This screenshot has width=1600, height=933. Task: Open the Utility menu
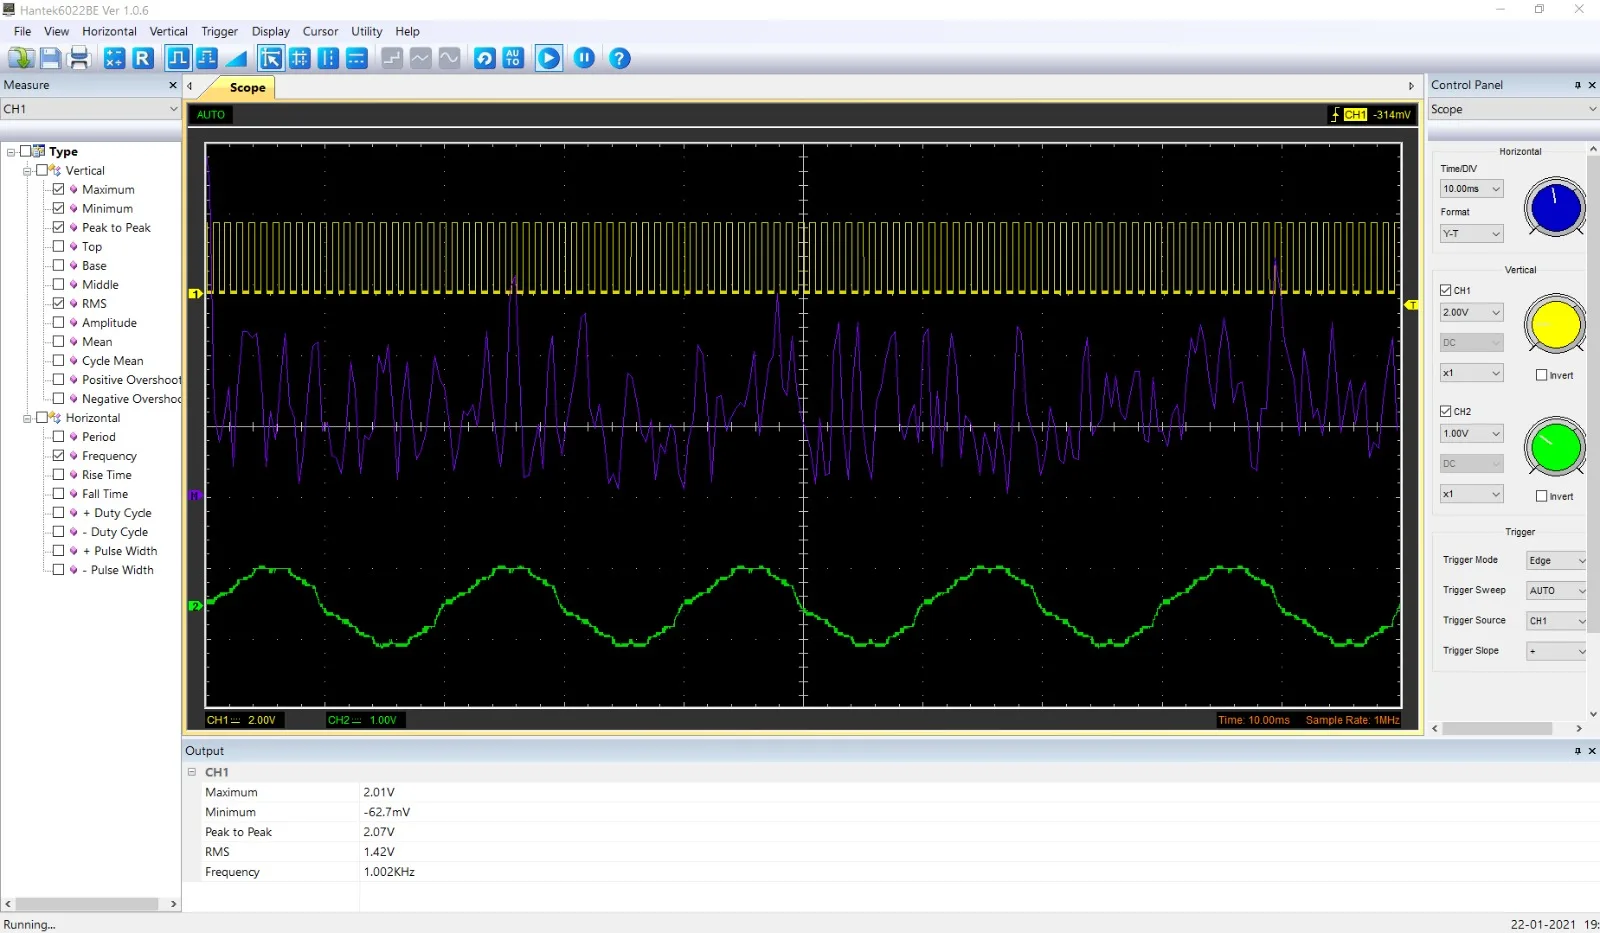(366, 31)
